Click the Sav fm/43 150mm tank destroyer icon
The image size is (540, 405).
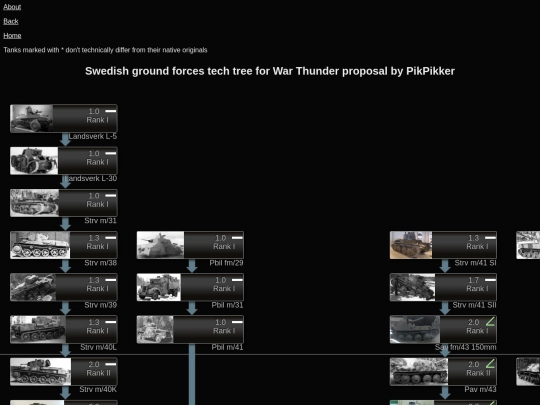click(x=490, y=322)
